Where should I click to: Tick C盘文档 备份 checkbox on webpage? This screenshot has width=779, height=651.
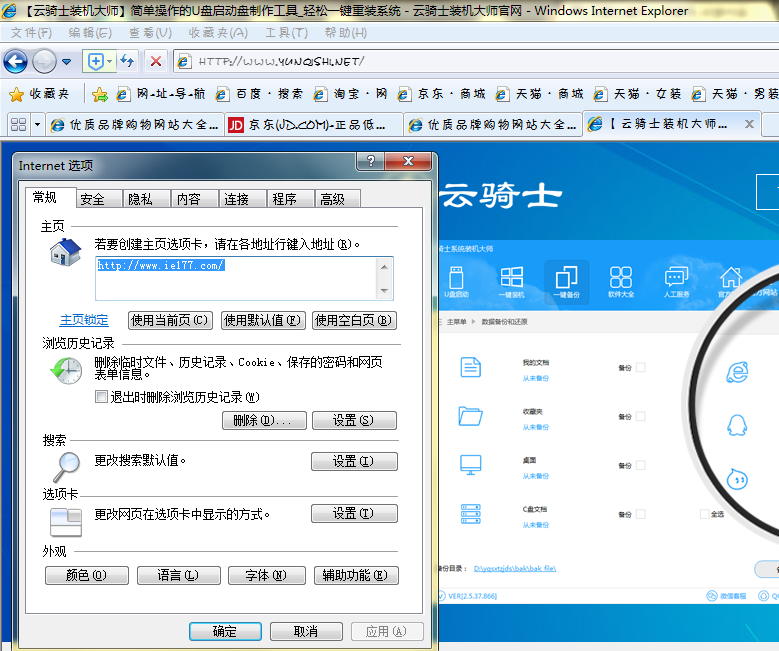(640, 514)
